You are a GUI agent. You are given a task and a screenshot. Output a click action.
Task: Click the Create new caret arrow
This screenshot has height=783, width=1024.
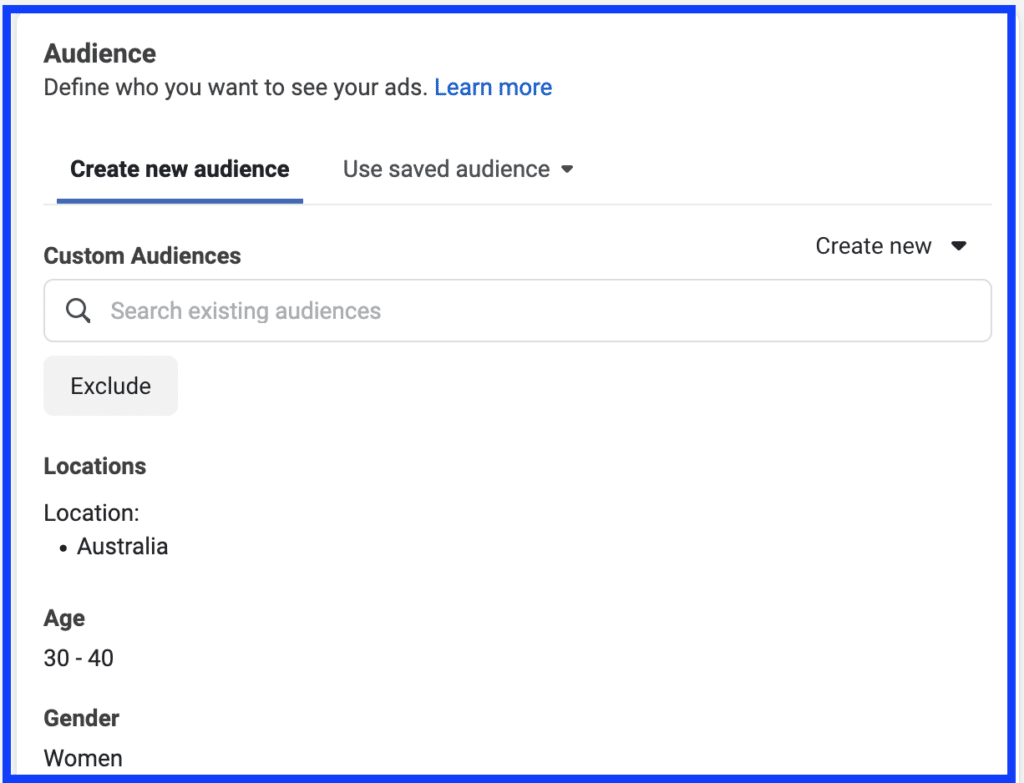pyautogui.click(x=958, y=246)
